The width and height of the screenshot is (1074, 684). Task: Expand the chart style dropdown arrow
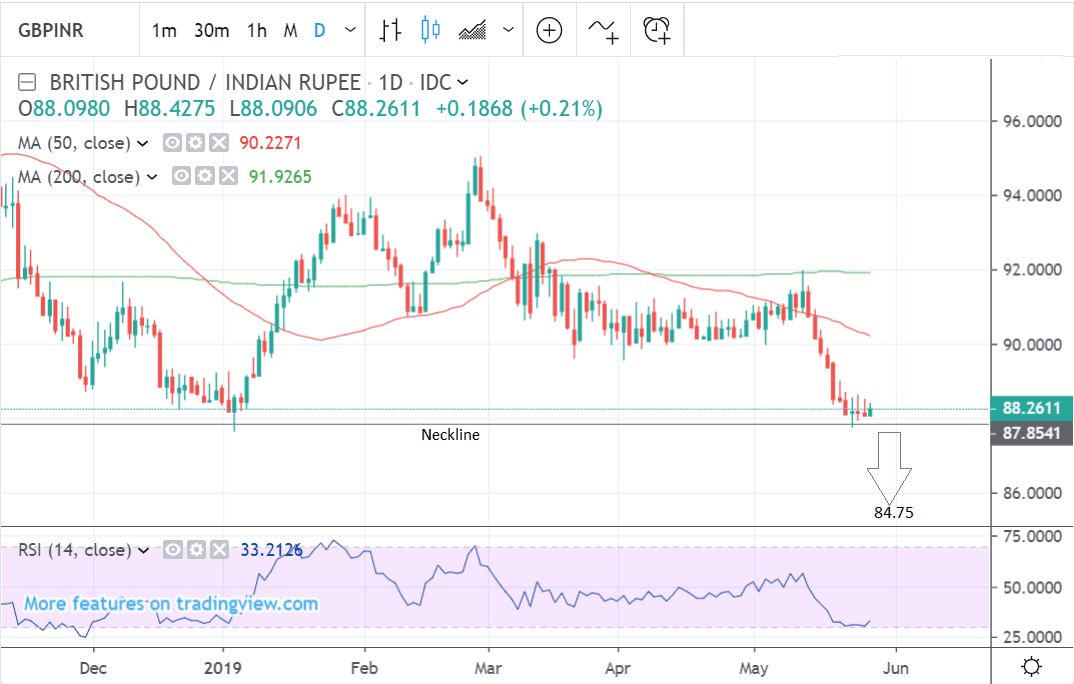point(511,30)
